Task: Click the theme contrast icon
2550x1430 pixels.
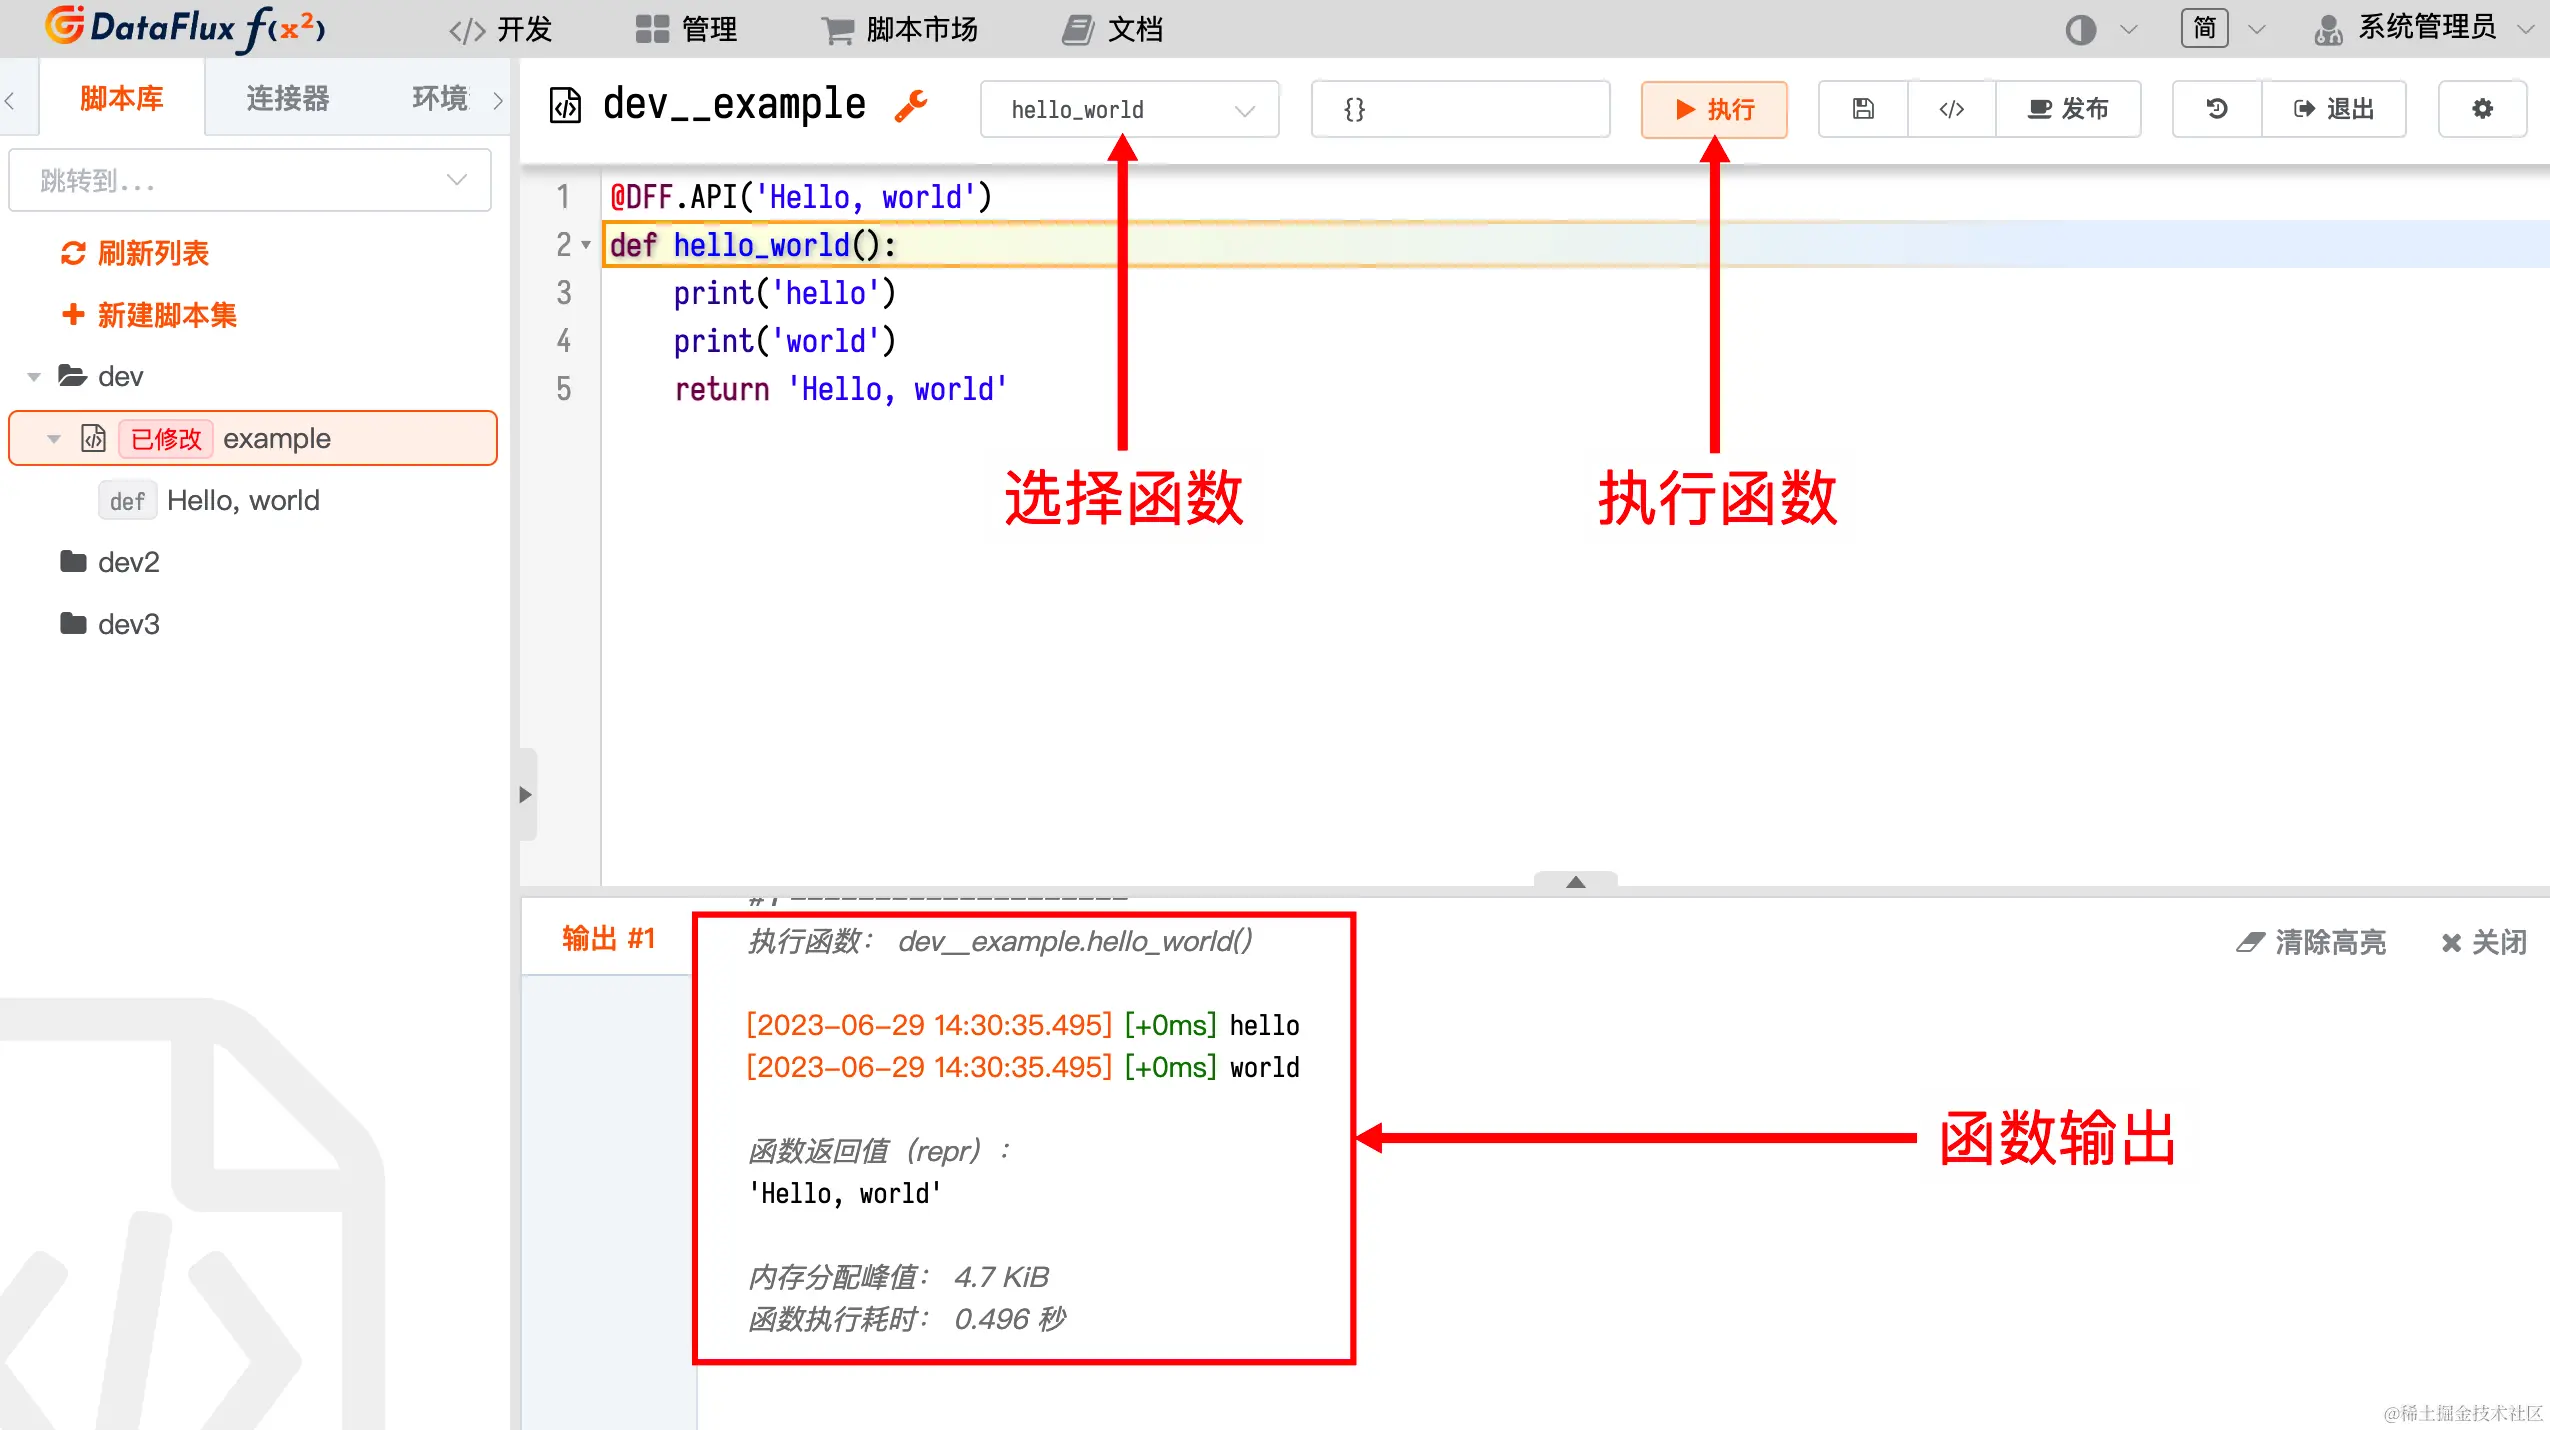Action: (2080, 30)
